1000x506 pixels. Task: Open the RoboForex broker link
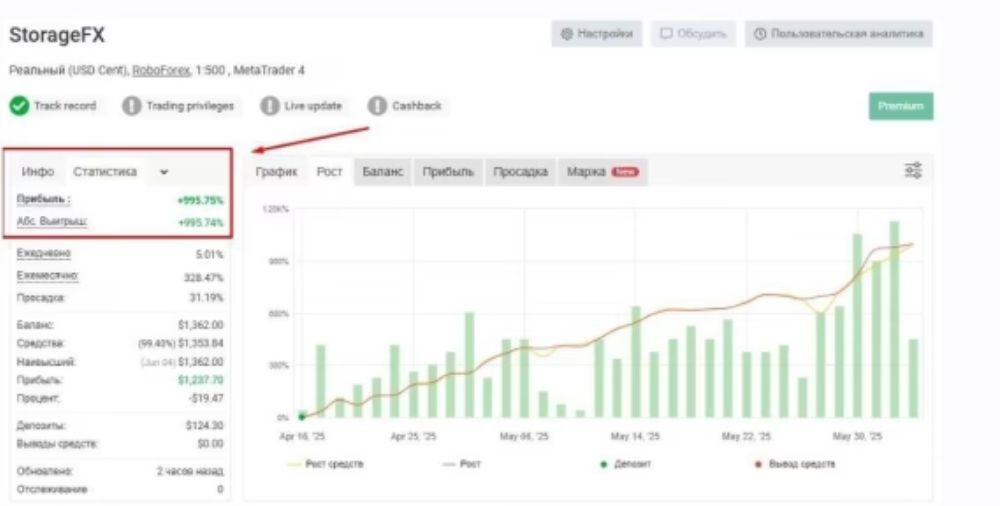click(x=160, y=70)
